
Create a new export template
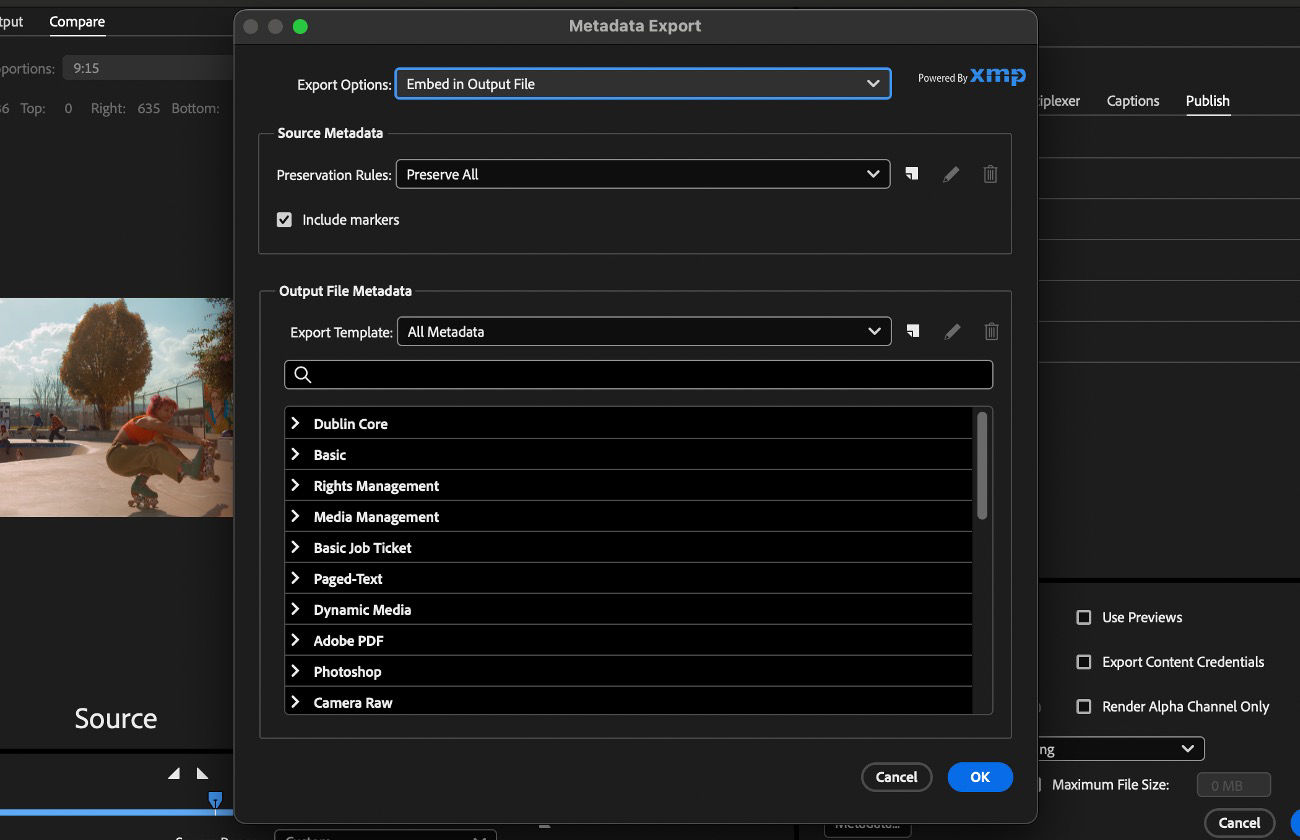click(911, 330)
